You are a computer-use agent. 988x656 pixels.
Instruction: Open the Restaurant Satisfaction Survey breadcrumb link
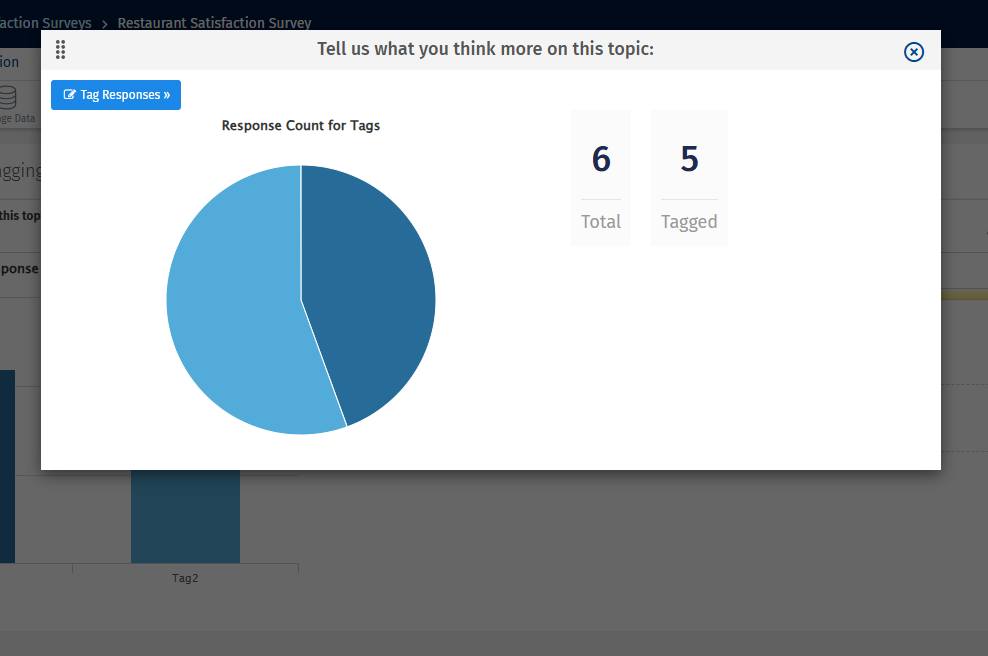[214, 23]
